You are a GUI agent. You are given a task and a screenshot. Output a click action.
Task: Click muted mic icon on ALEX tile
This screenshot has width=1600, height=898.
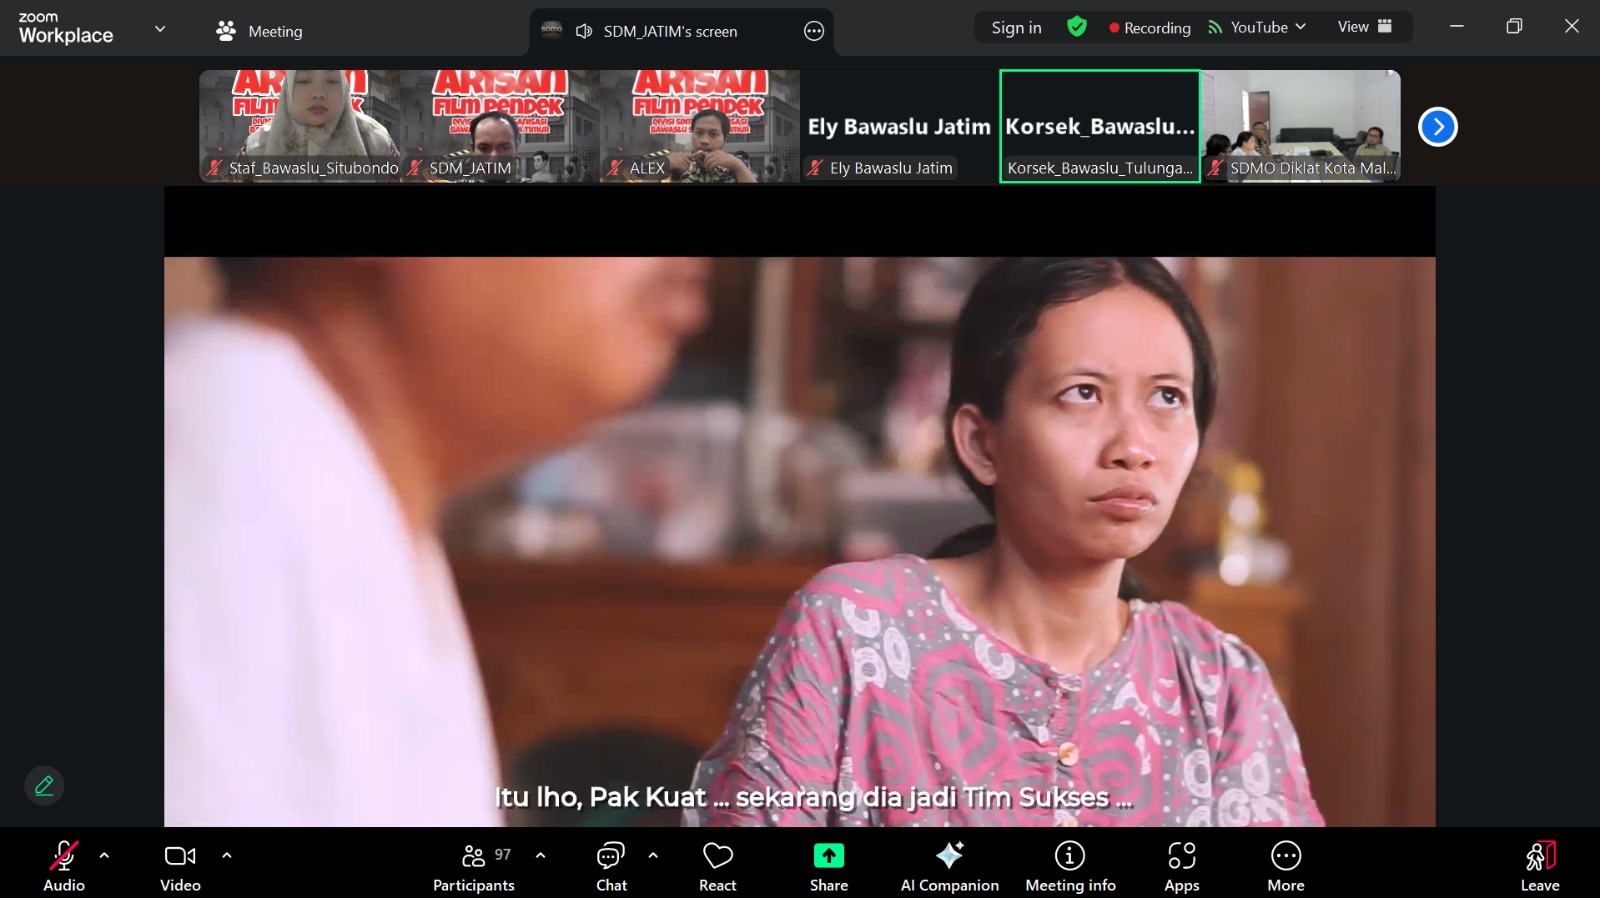pos(615,168)
